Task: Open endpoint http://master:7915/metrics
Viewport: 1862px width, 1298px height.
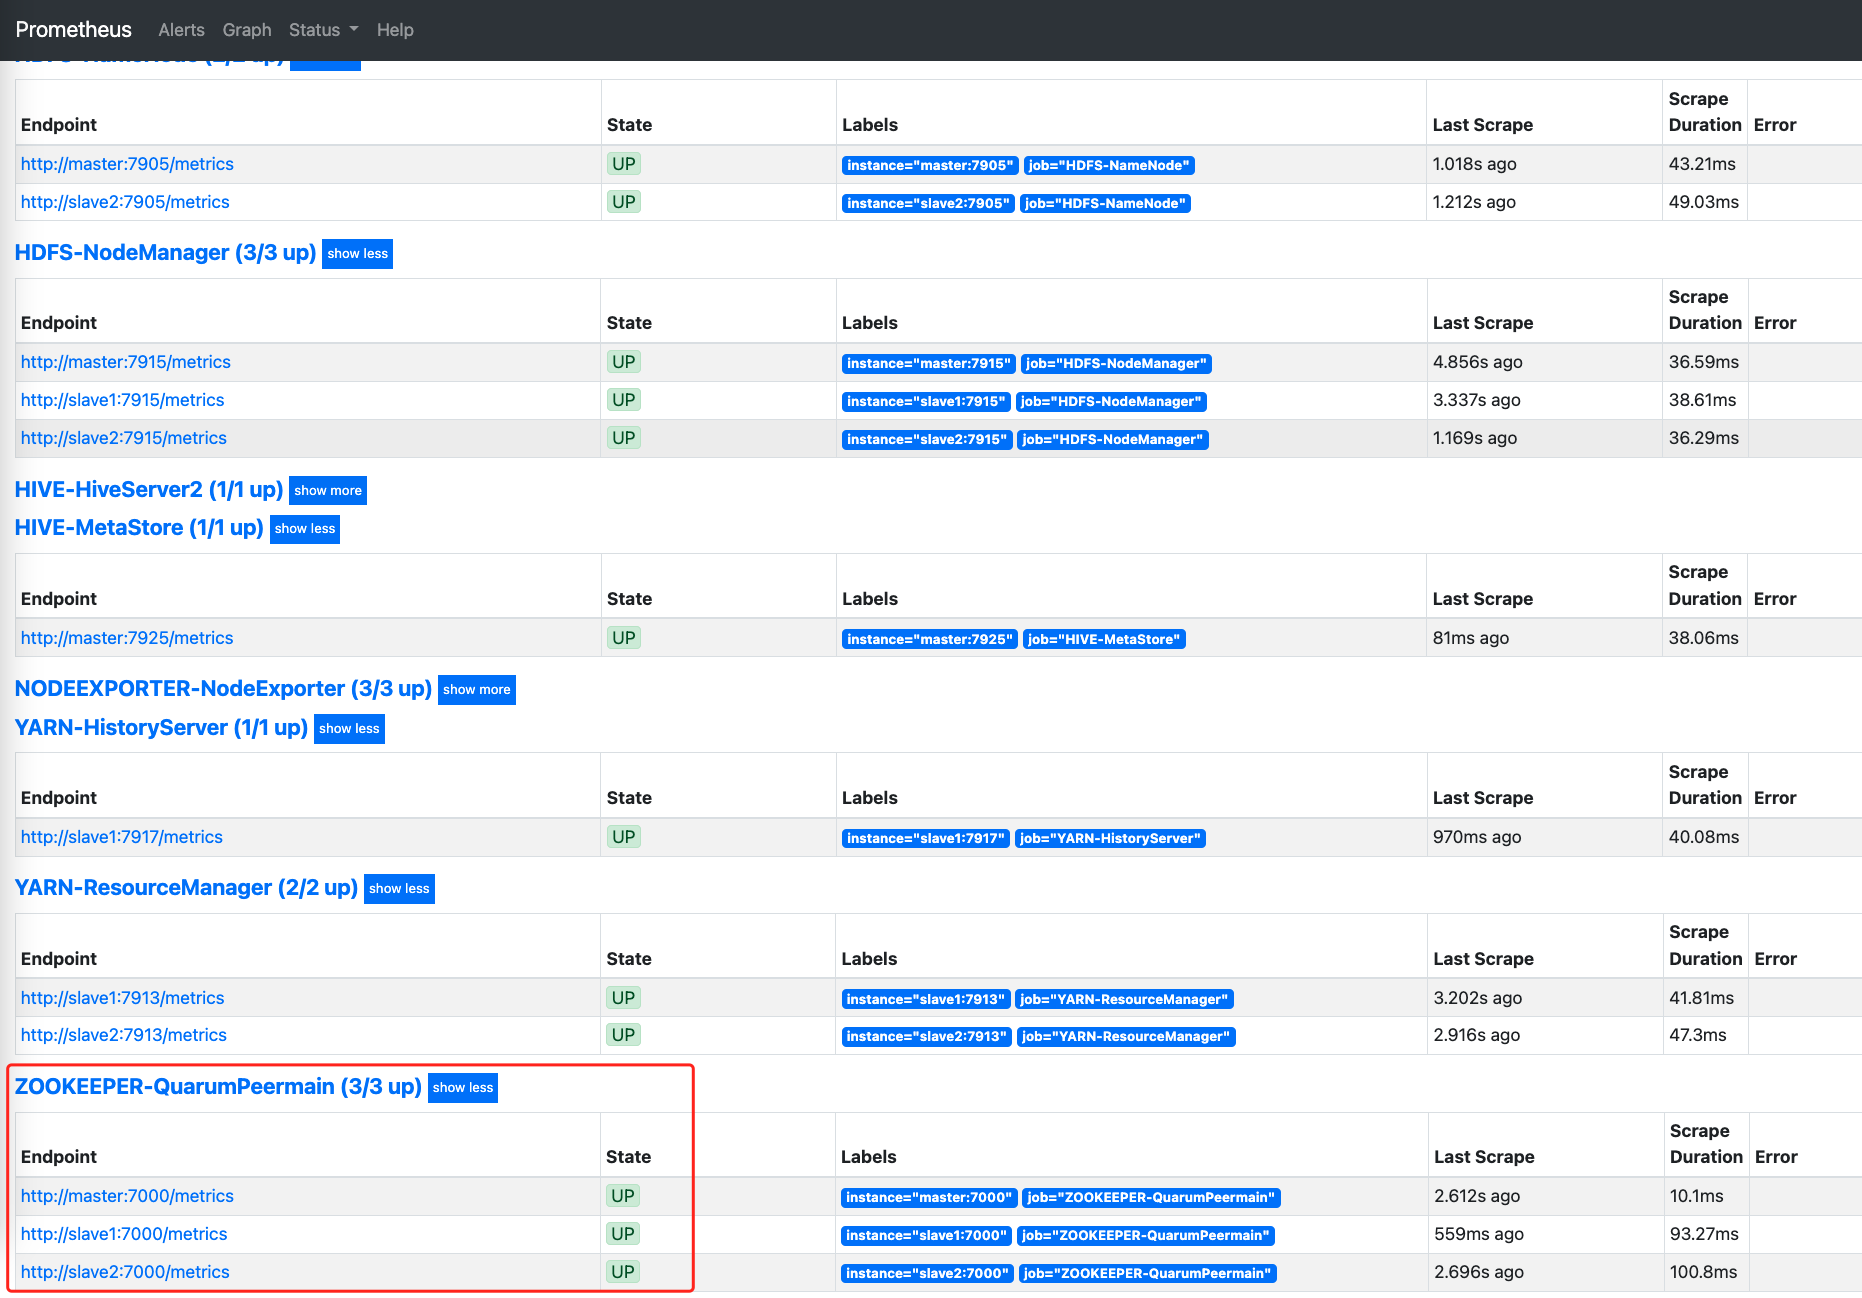Action: click(x=126, y=362)
